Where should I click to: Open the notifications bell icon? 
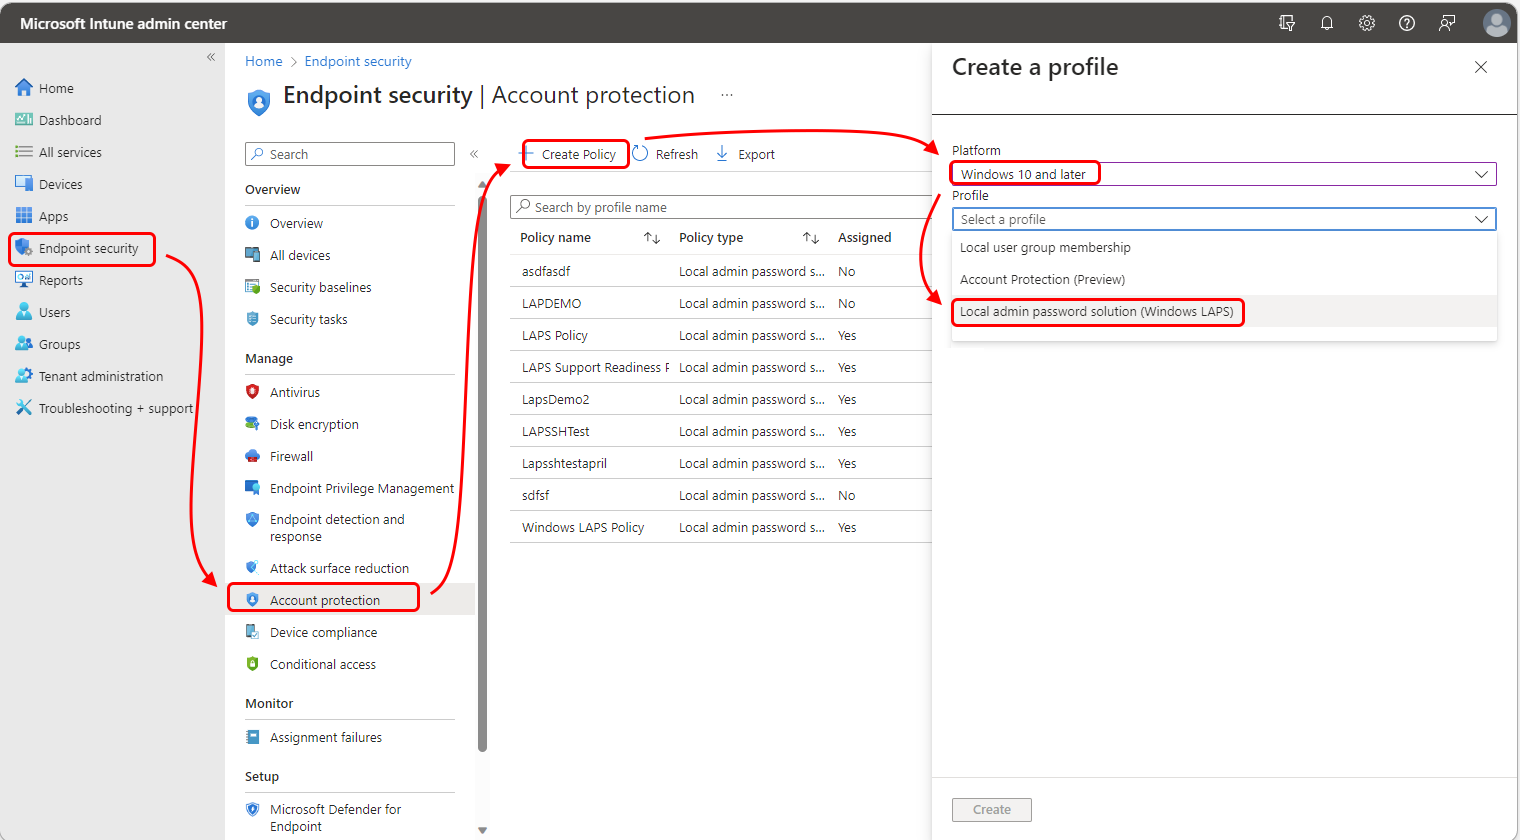coord(1327,23)
